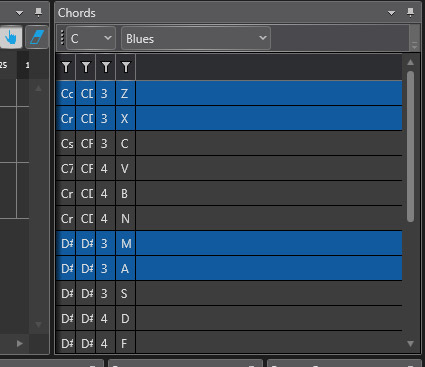The height and width of the screenshot is (367, 425).
Task: Select the chord row with key N
Action: pyautogui.click(x=229, y=218)
